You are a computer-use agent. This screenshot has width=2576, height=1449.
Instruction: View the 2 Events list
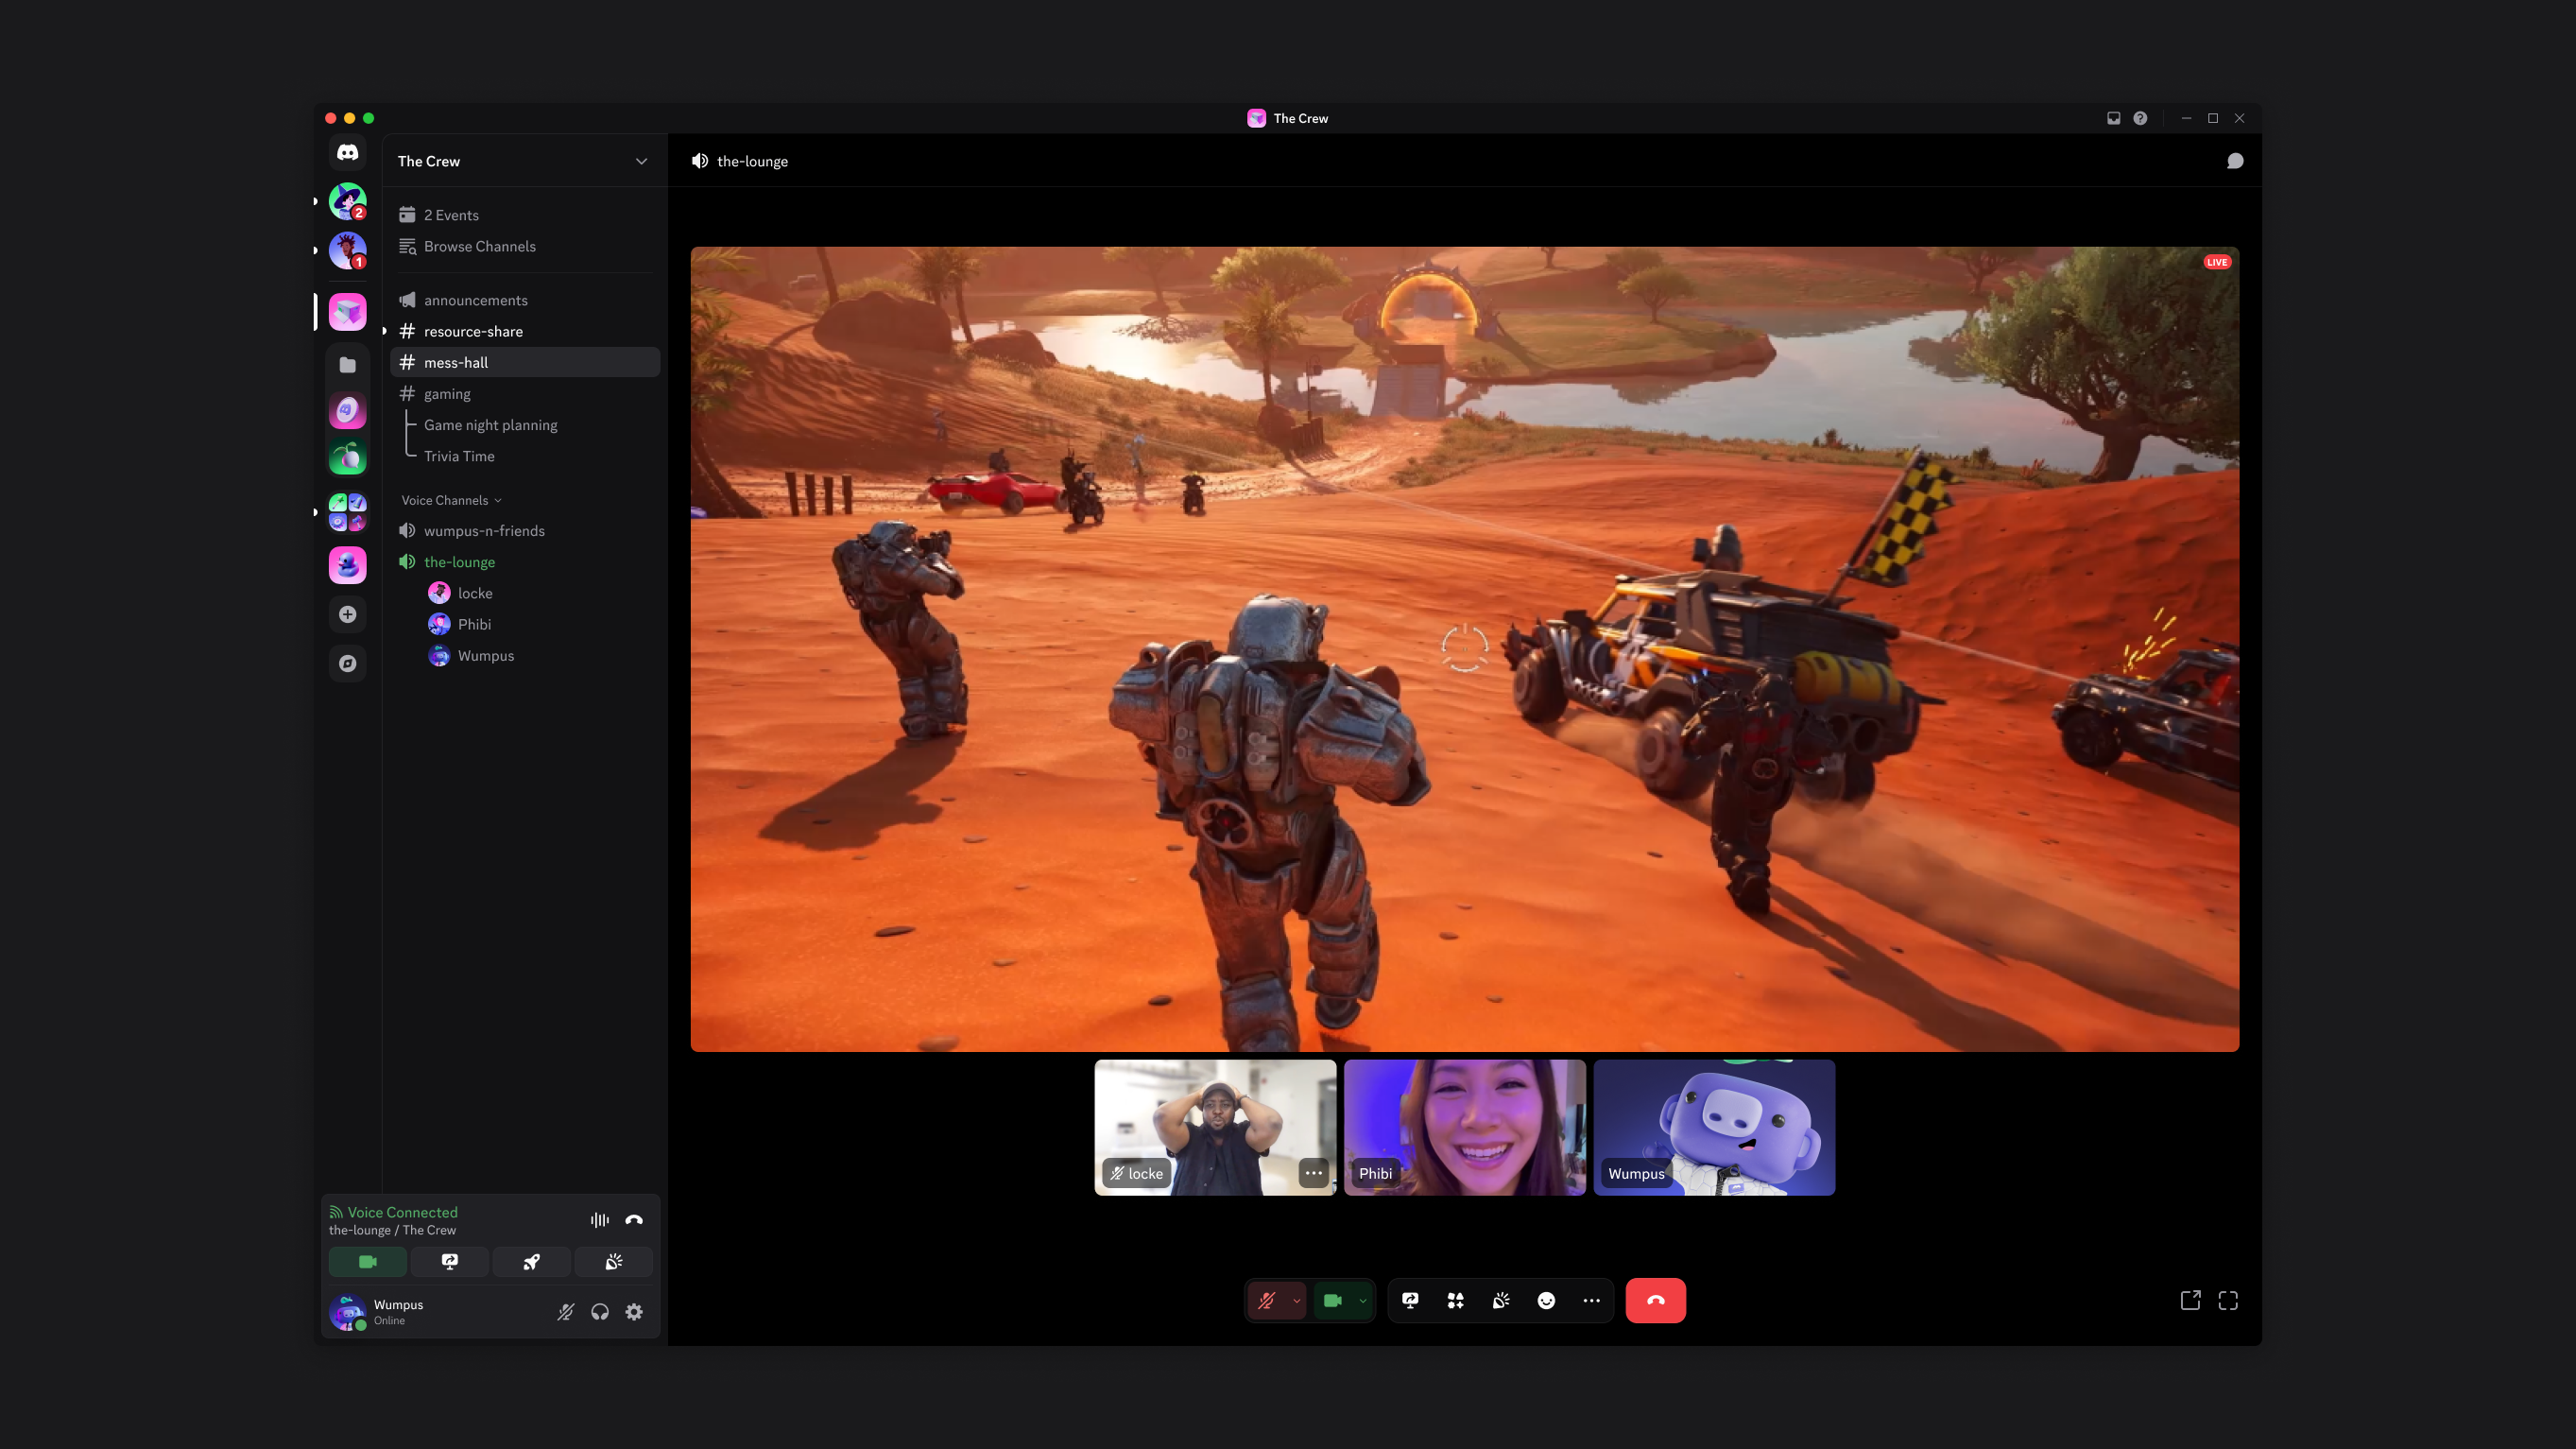[x=451, y=215]
